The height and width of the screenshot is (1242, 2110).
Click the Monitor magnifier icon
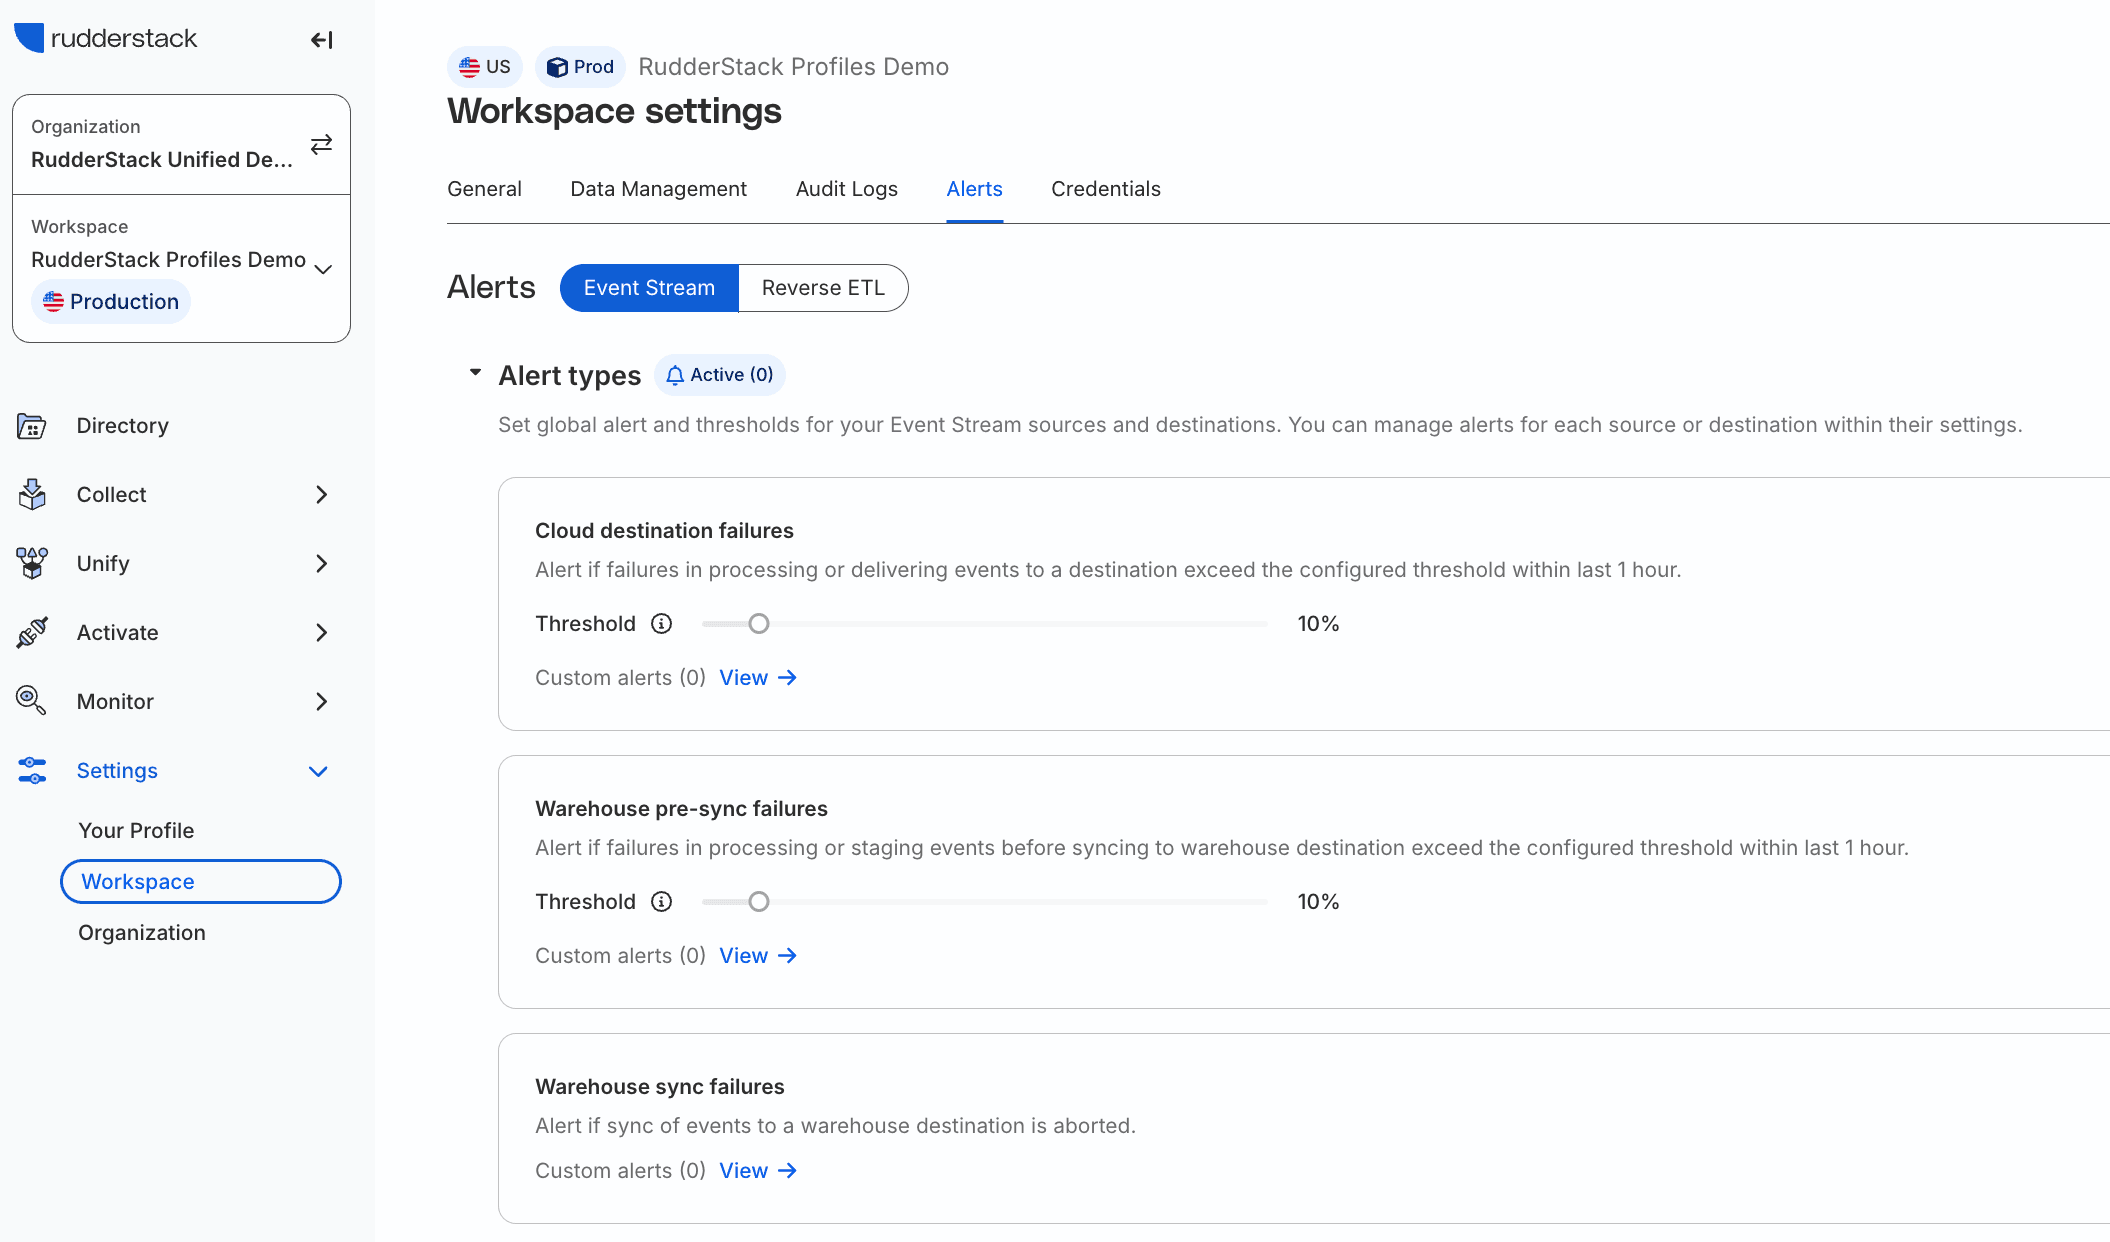32,701
